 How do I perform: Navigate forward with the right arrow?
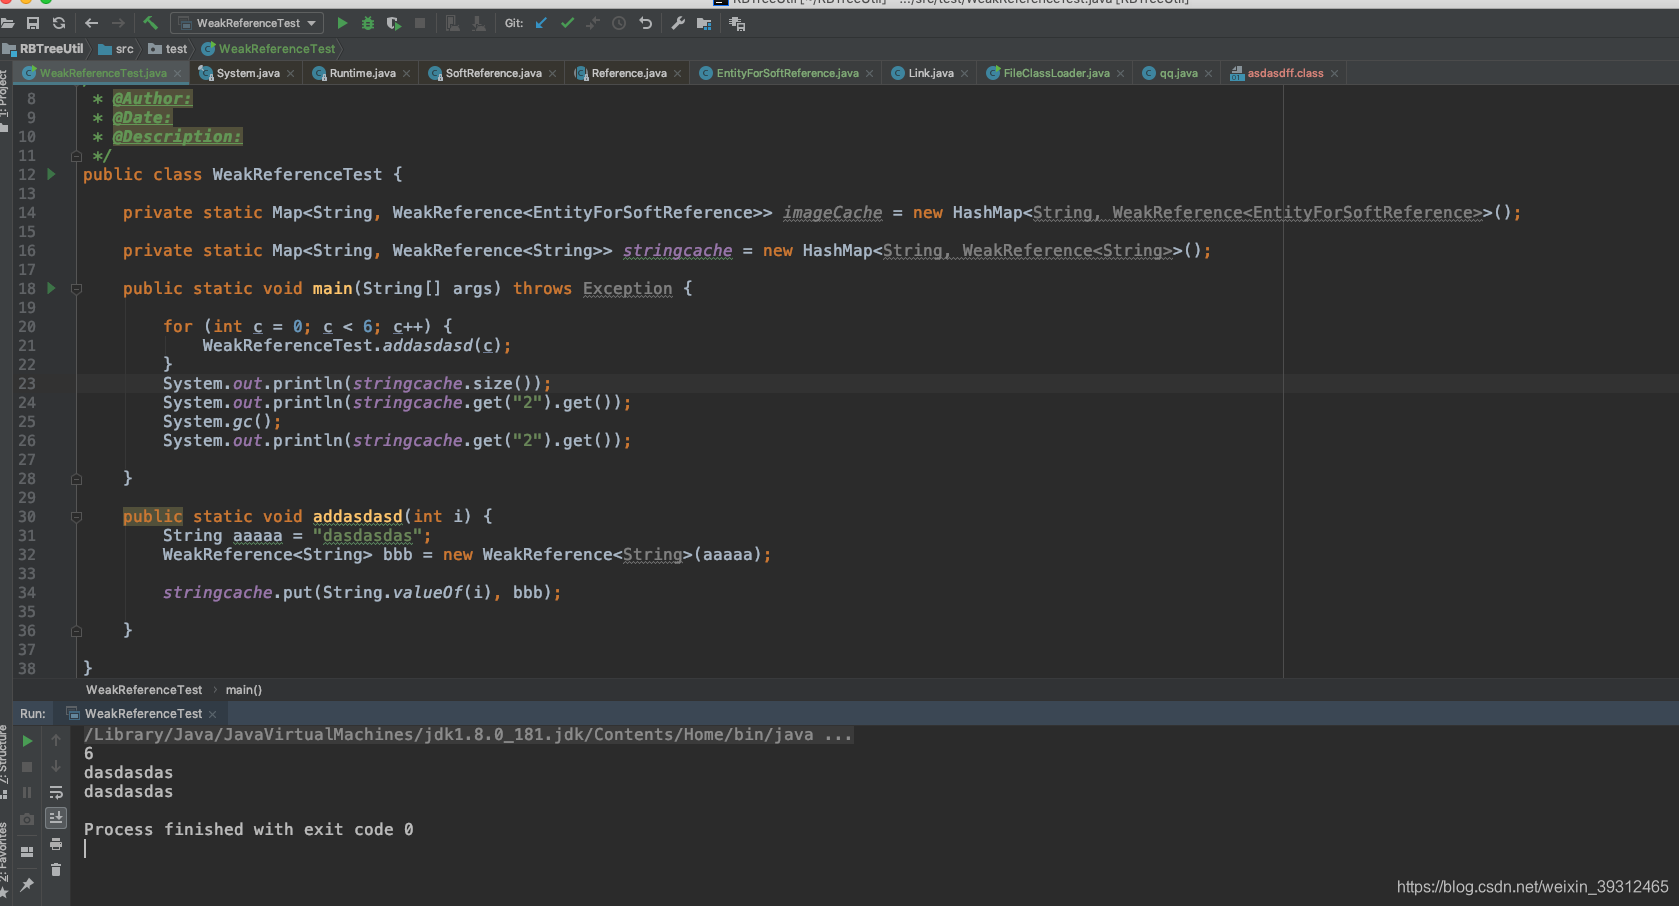[x=119, y=23]
